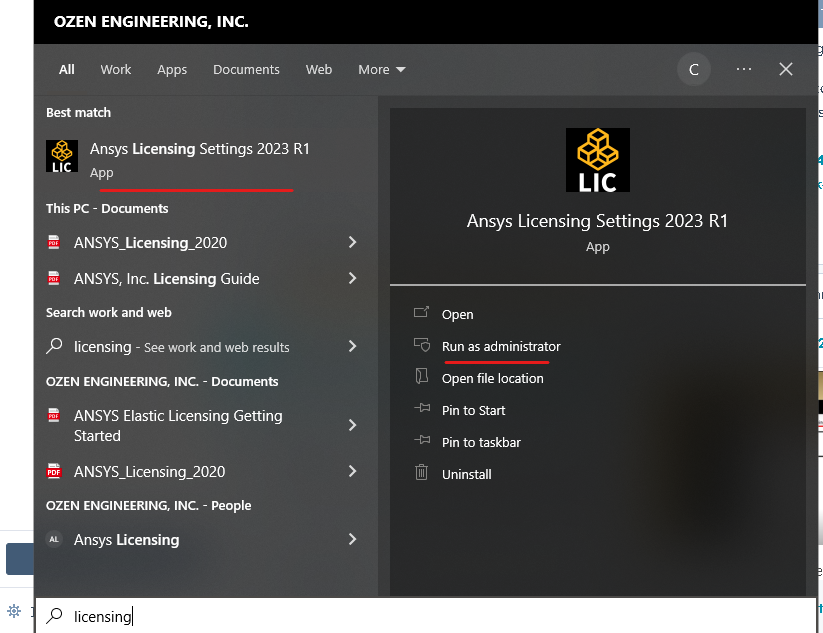
Task: Click the user account circle in search header
Action: click(x=693, y=69)
